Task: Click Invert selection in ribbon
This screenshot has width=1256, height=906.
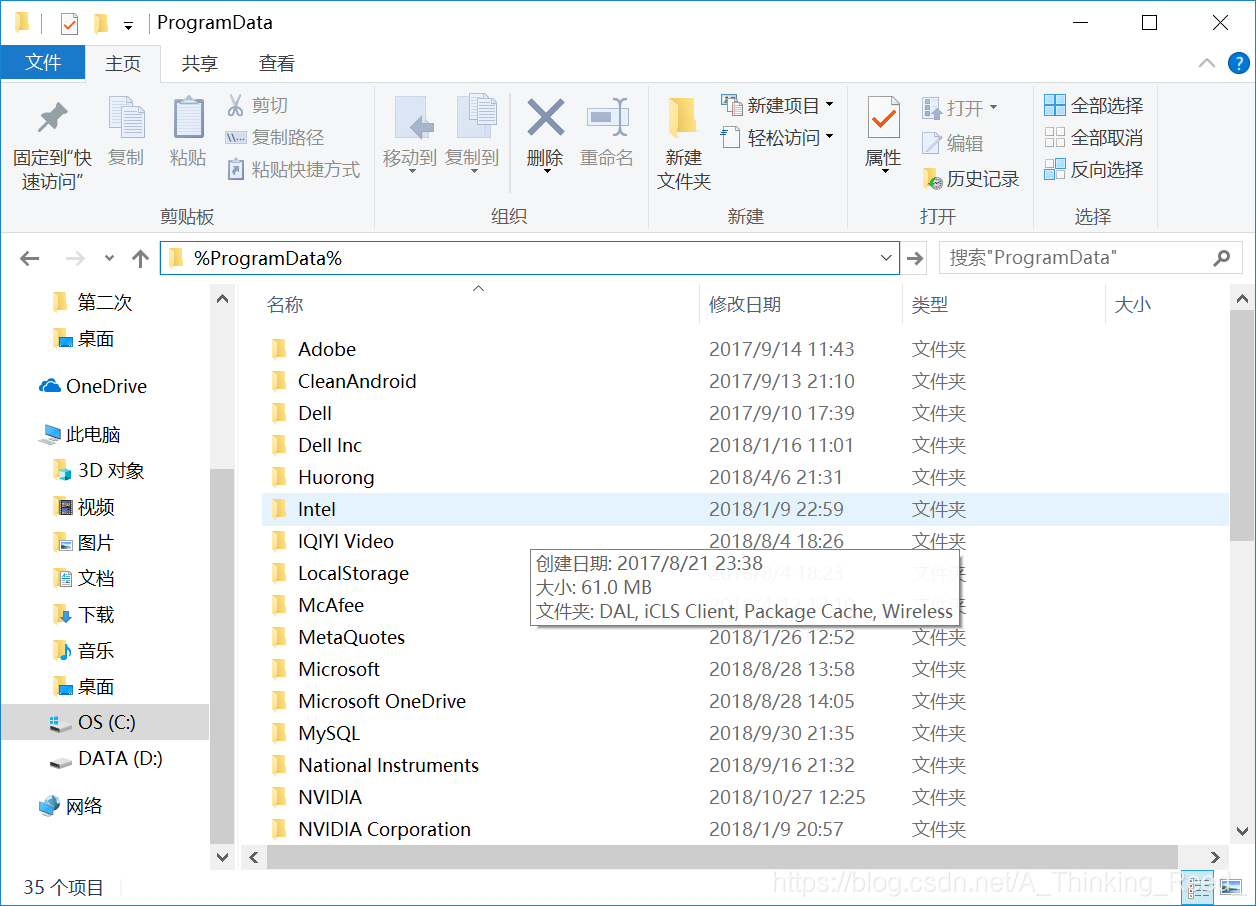Action: [x=1093, y=169]
